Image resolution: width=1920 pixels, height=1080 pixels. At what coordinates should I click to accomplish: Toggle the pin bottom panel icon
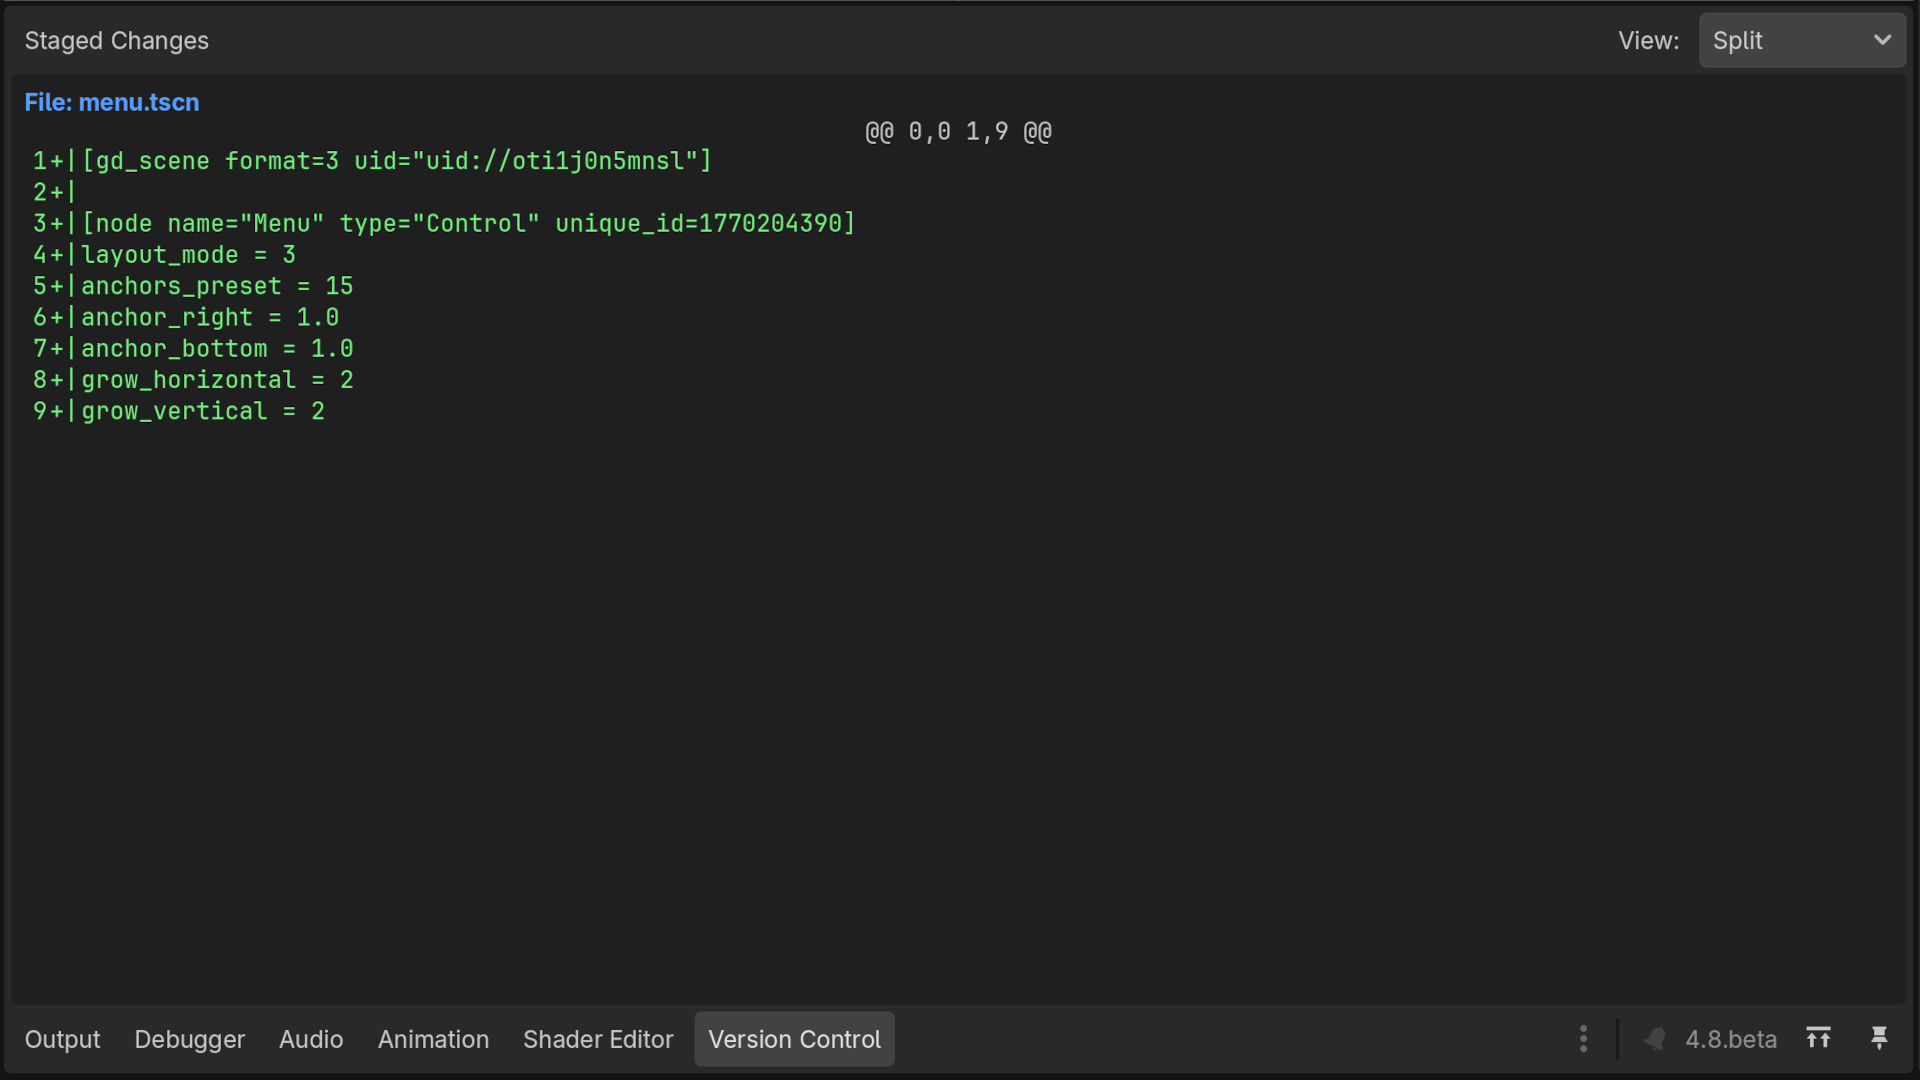[x=1879, y=1038]
